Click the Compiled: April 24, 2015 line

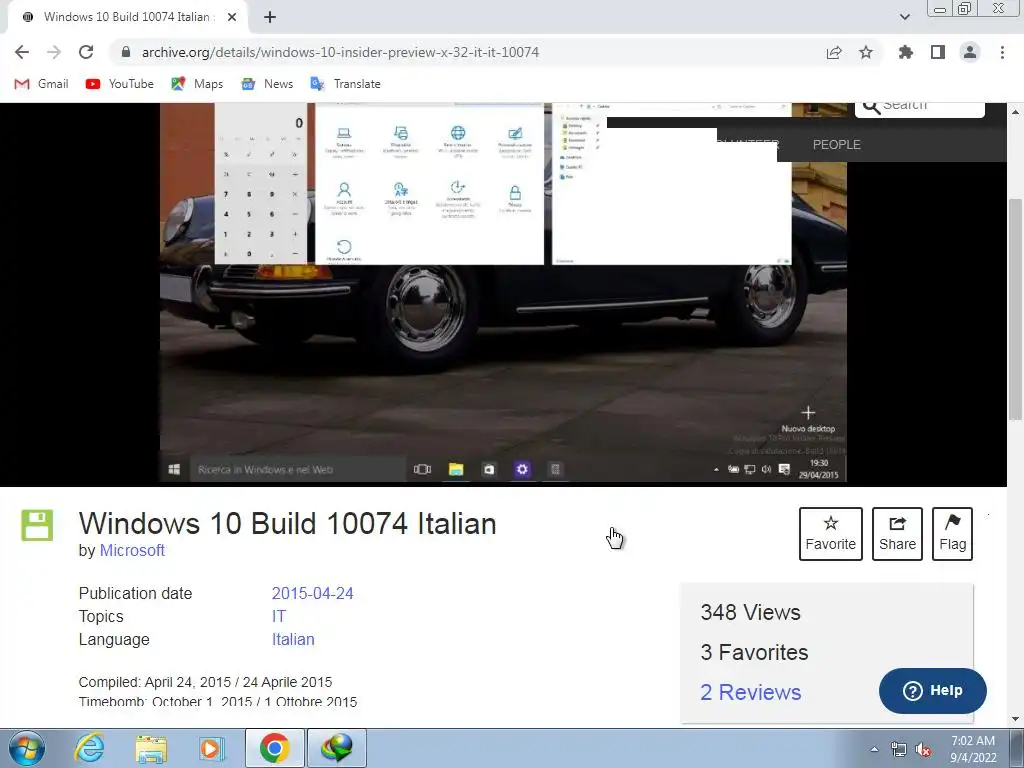pos(205,682)
